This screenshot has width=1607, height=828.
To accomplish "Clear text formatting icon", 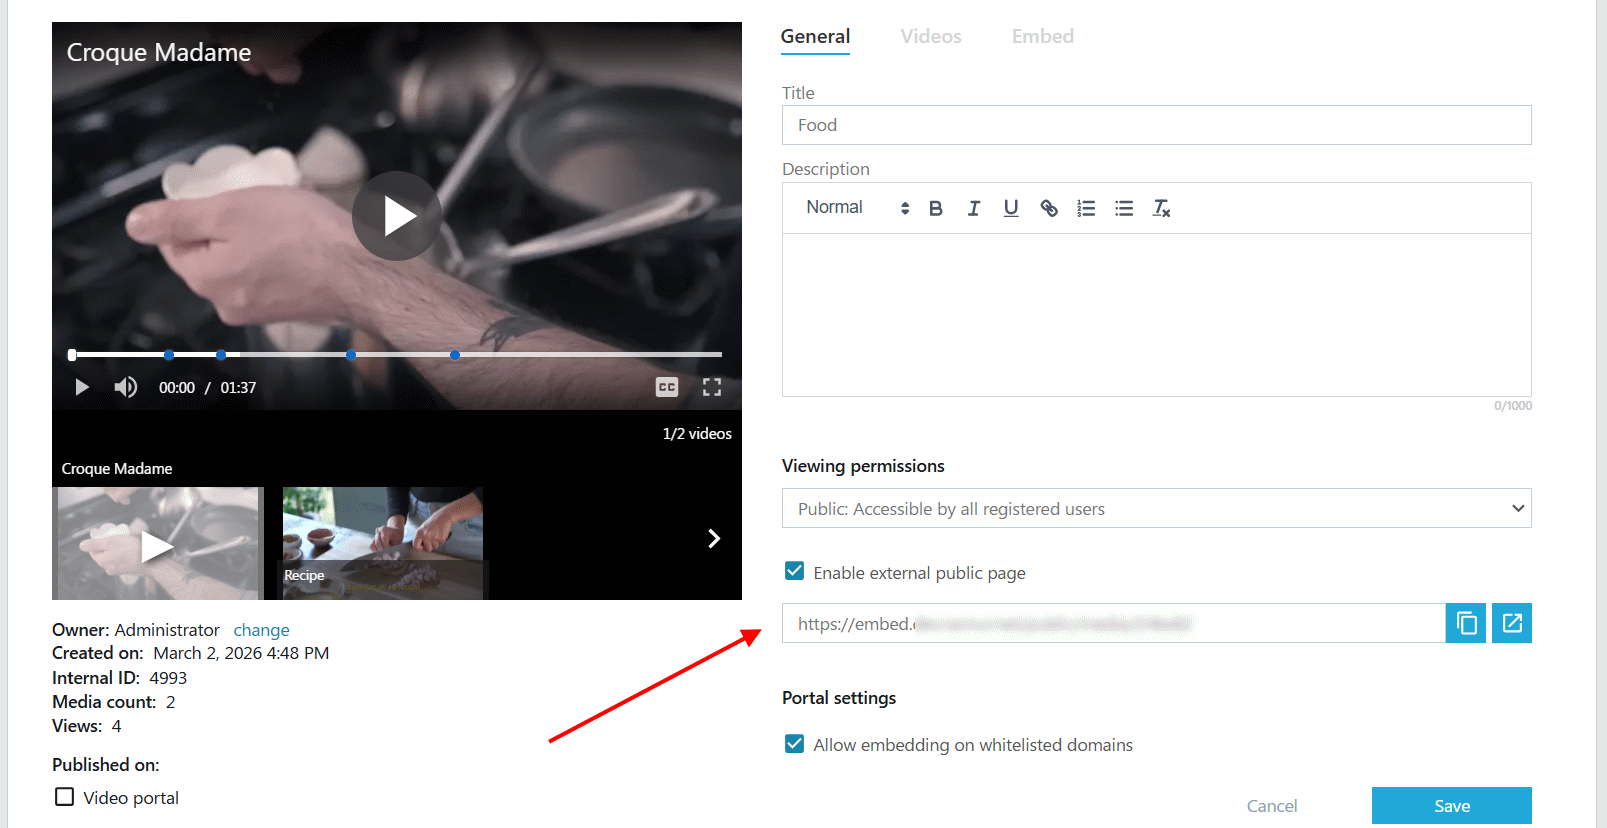I will click(x=1161, y=208).
